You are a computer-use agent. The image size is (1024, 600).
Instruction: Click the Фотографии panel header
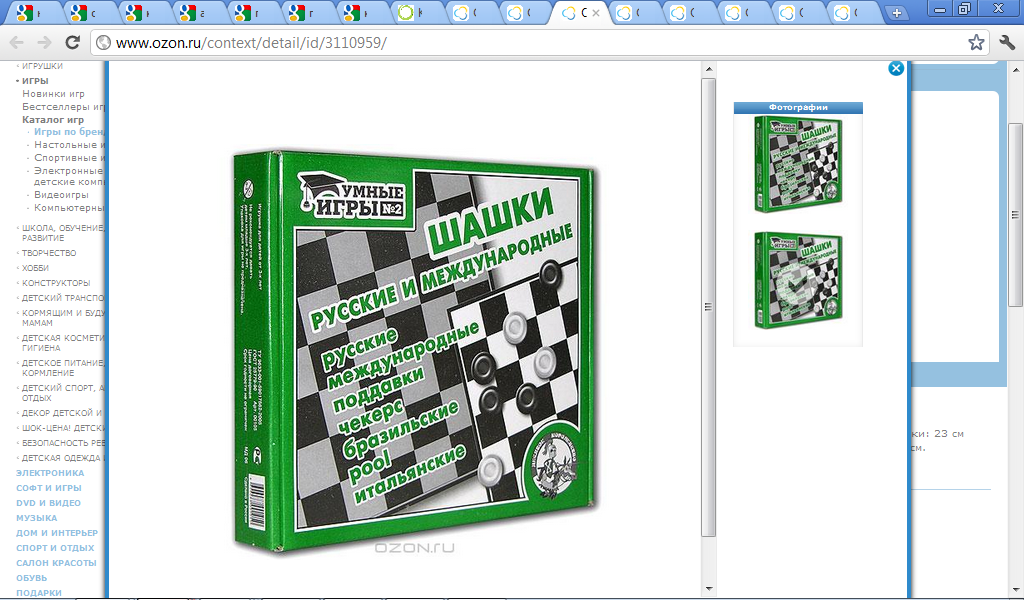point(798,108)
